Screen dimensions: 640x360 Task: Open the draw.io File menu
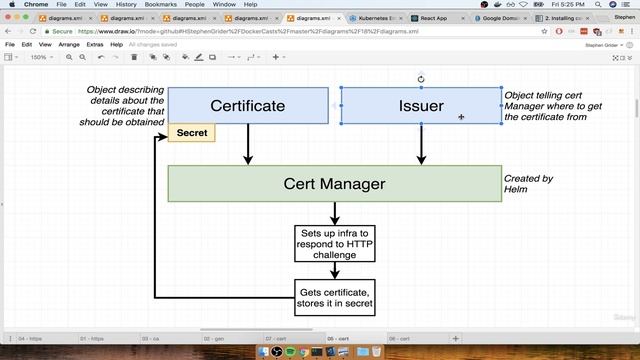[x=10, y=44]
